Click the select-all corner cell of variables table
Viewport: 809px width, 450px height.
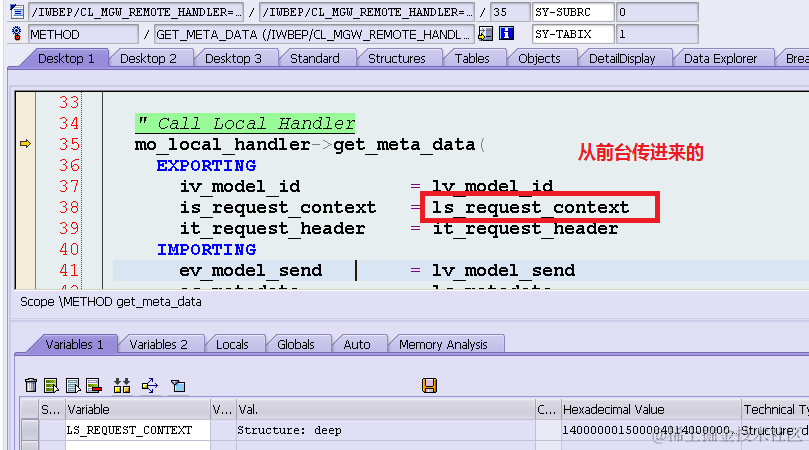pos(30,409)
